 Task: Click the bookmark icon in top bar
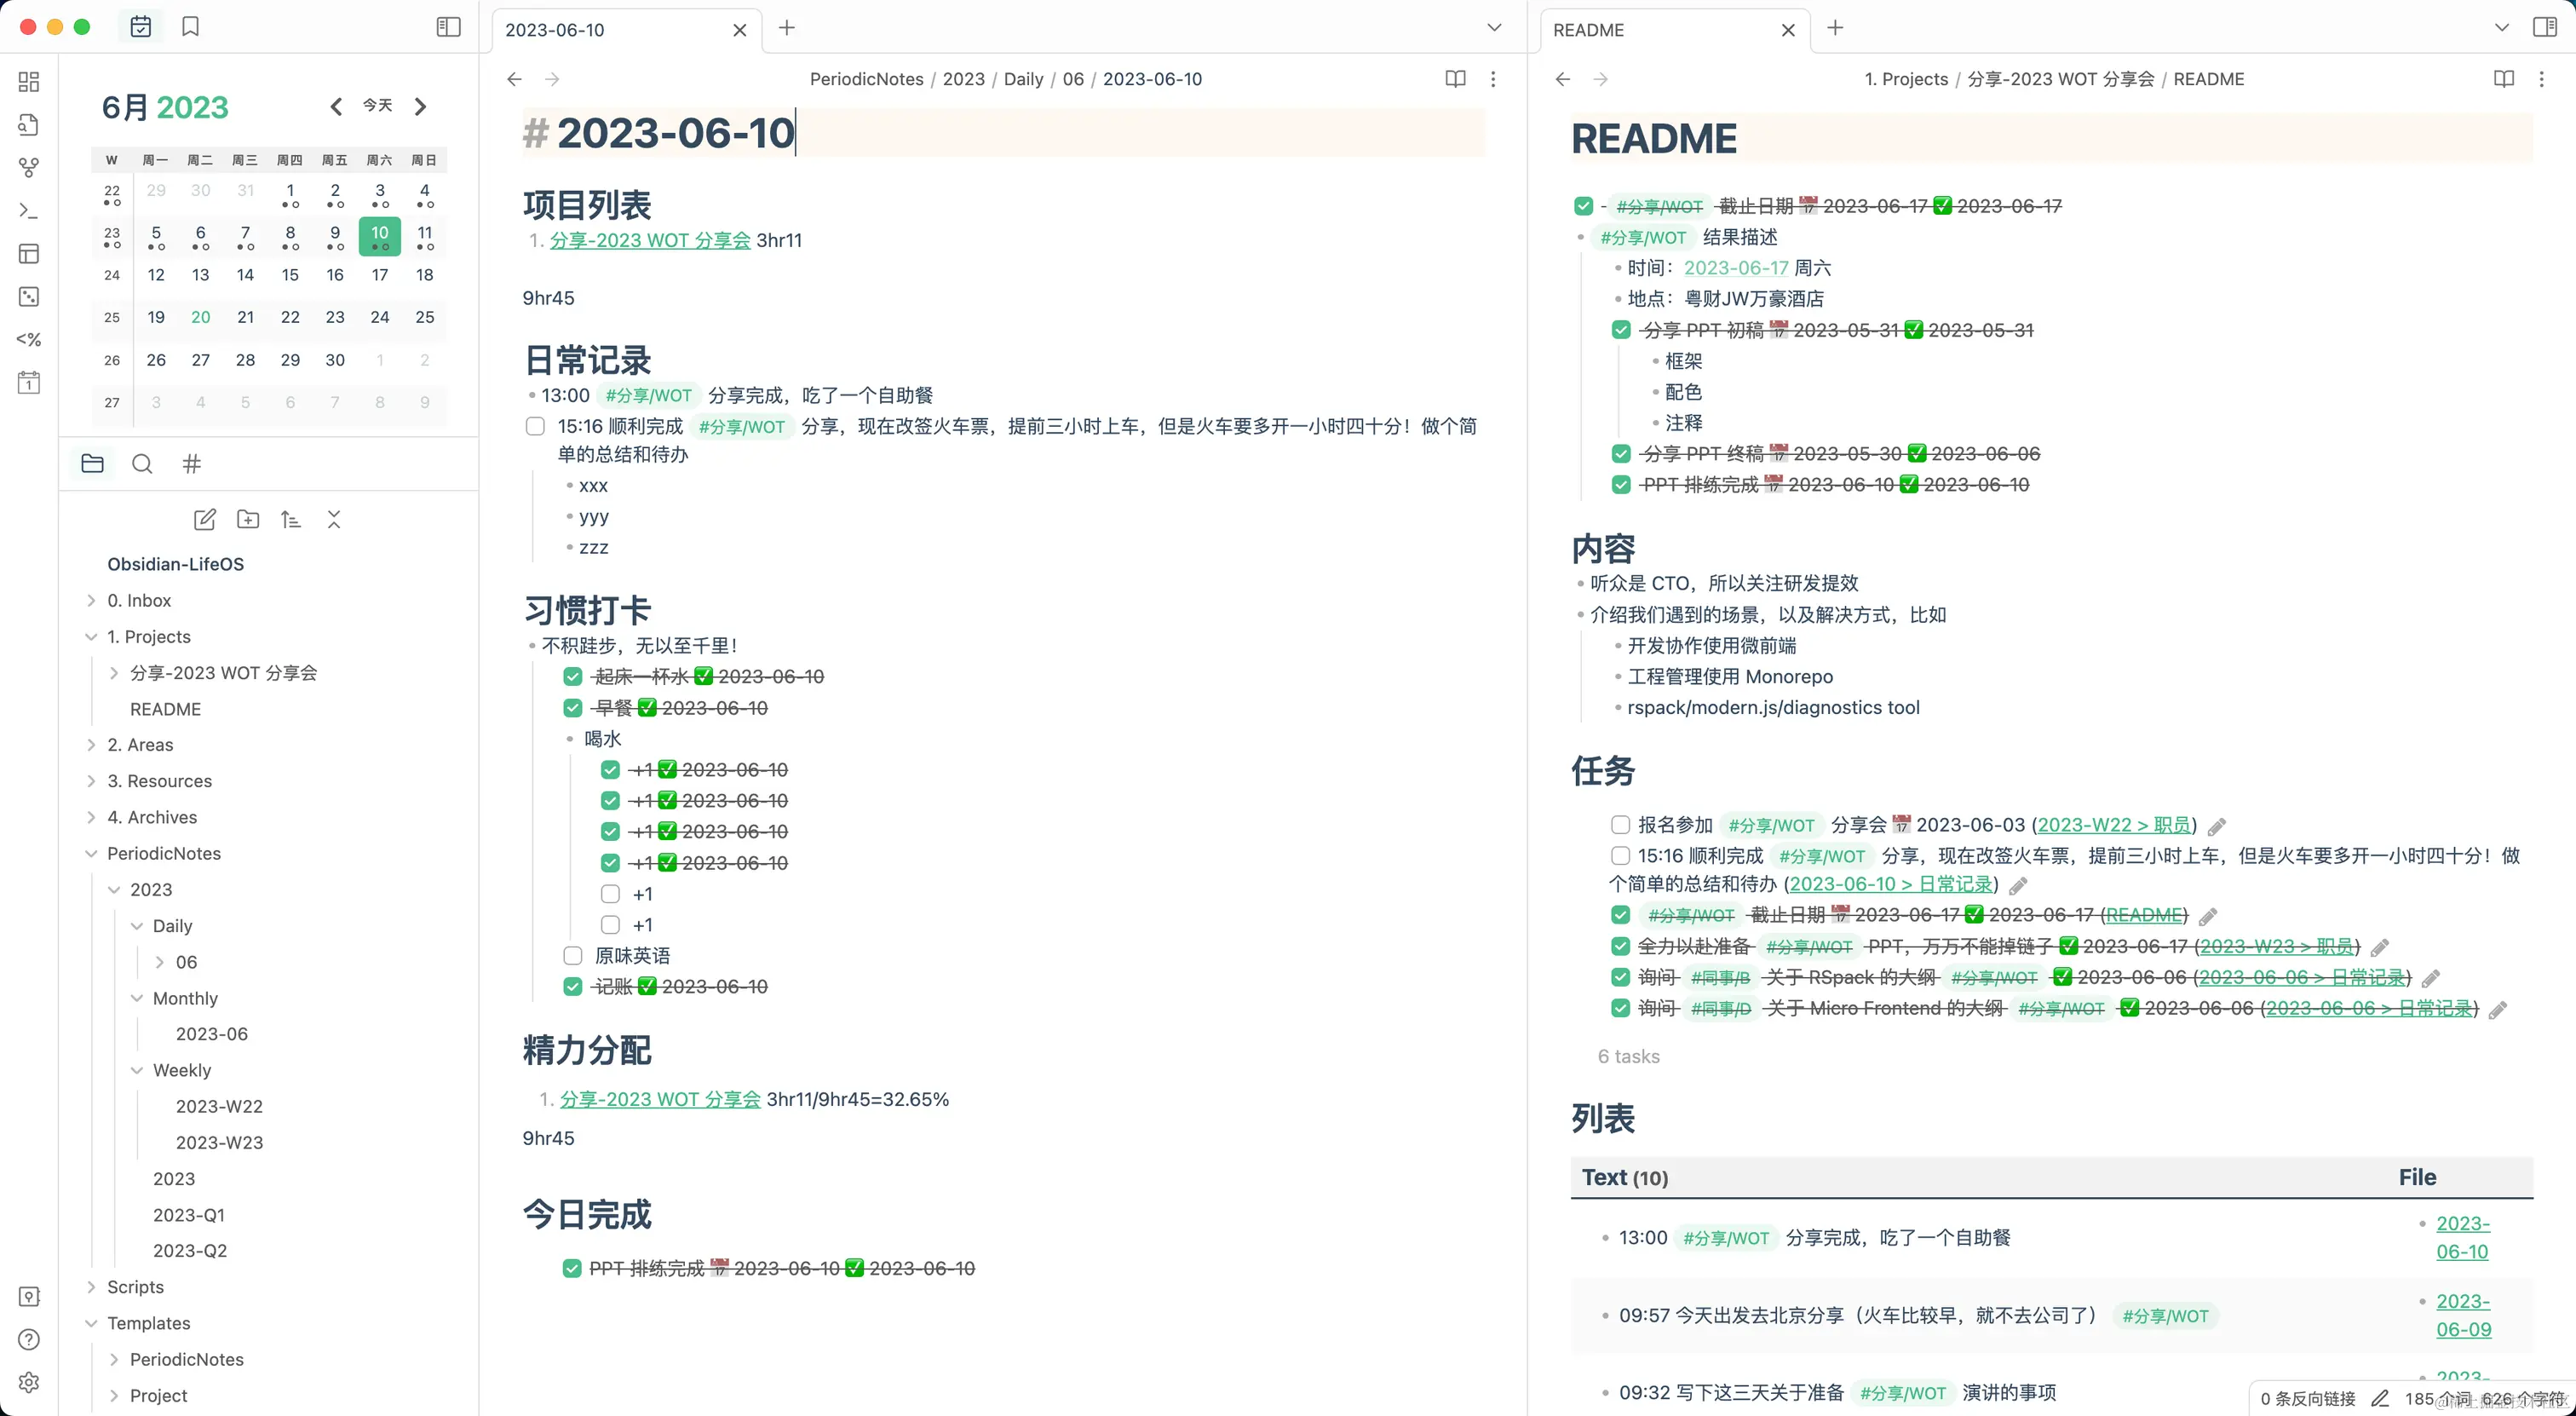pyautogui.click(x=190, y=27)
